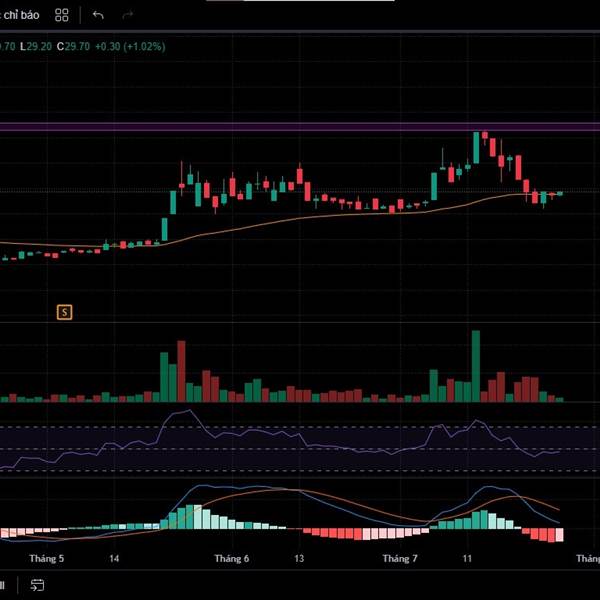Click the tallest green volume bar

(x=476, y=366)
